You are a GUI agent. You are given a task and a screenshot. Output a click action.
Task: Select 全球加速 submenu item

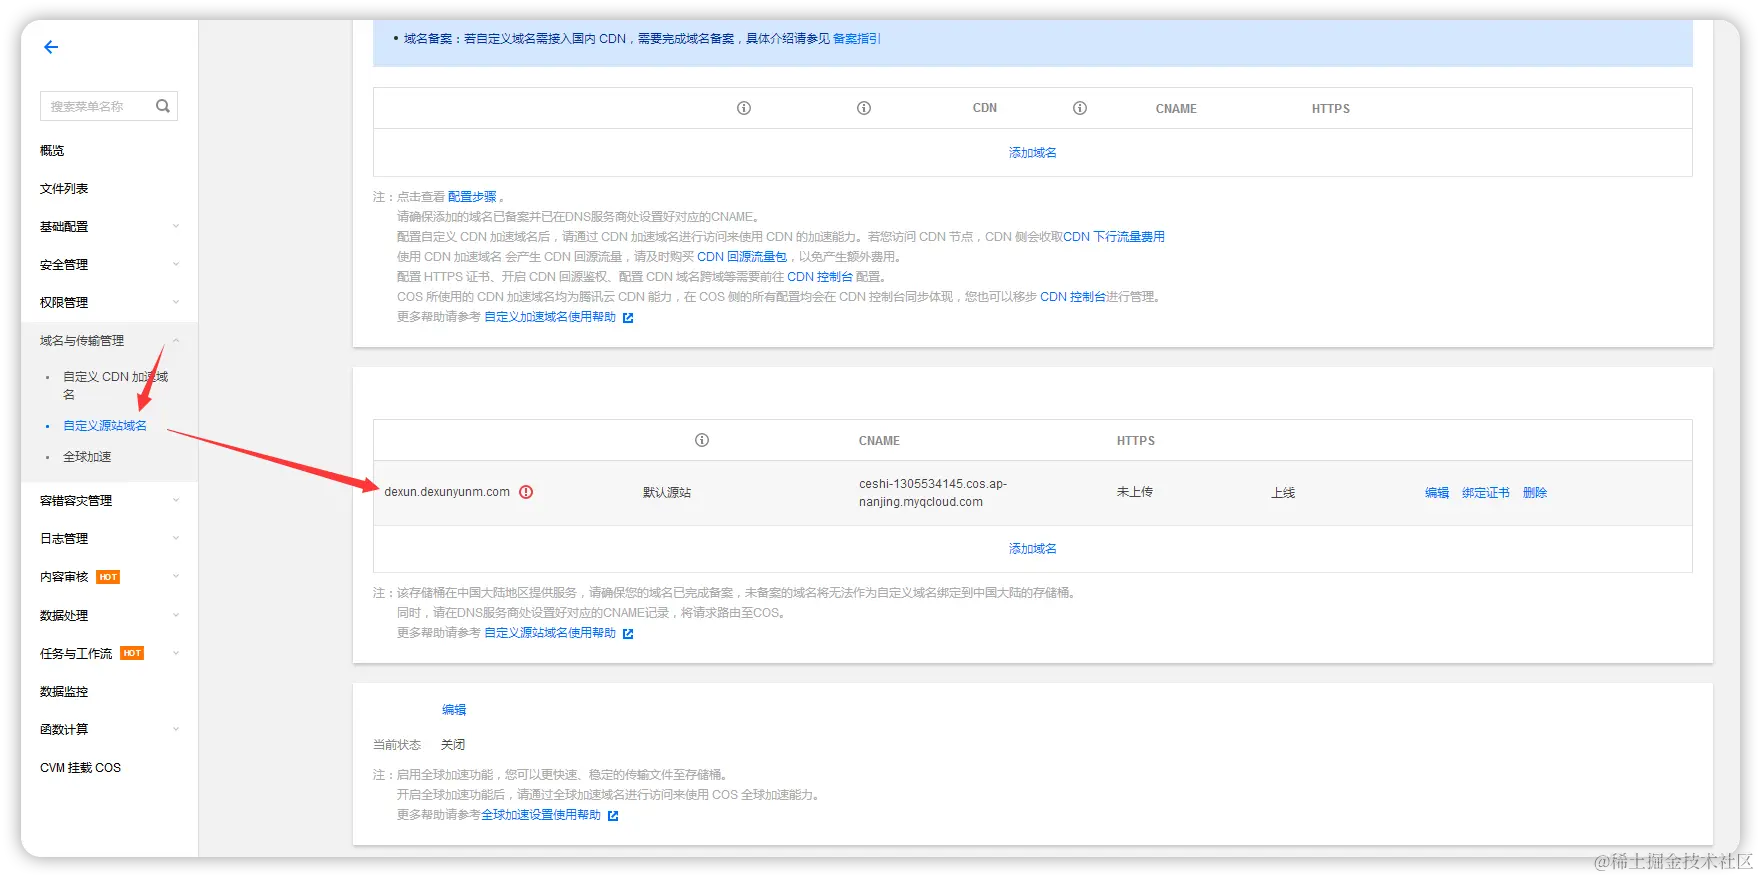click(x=87, y=457)
